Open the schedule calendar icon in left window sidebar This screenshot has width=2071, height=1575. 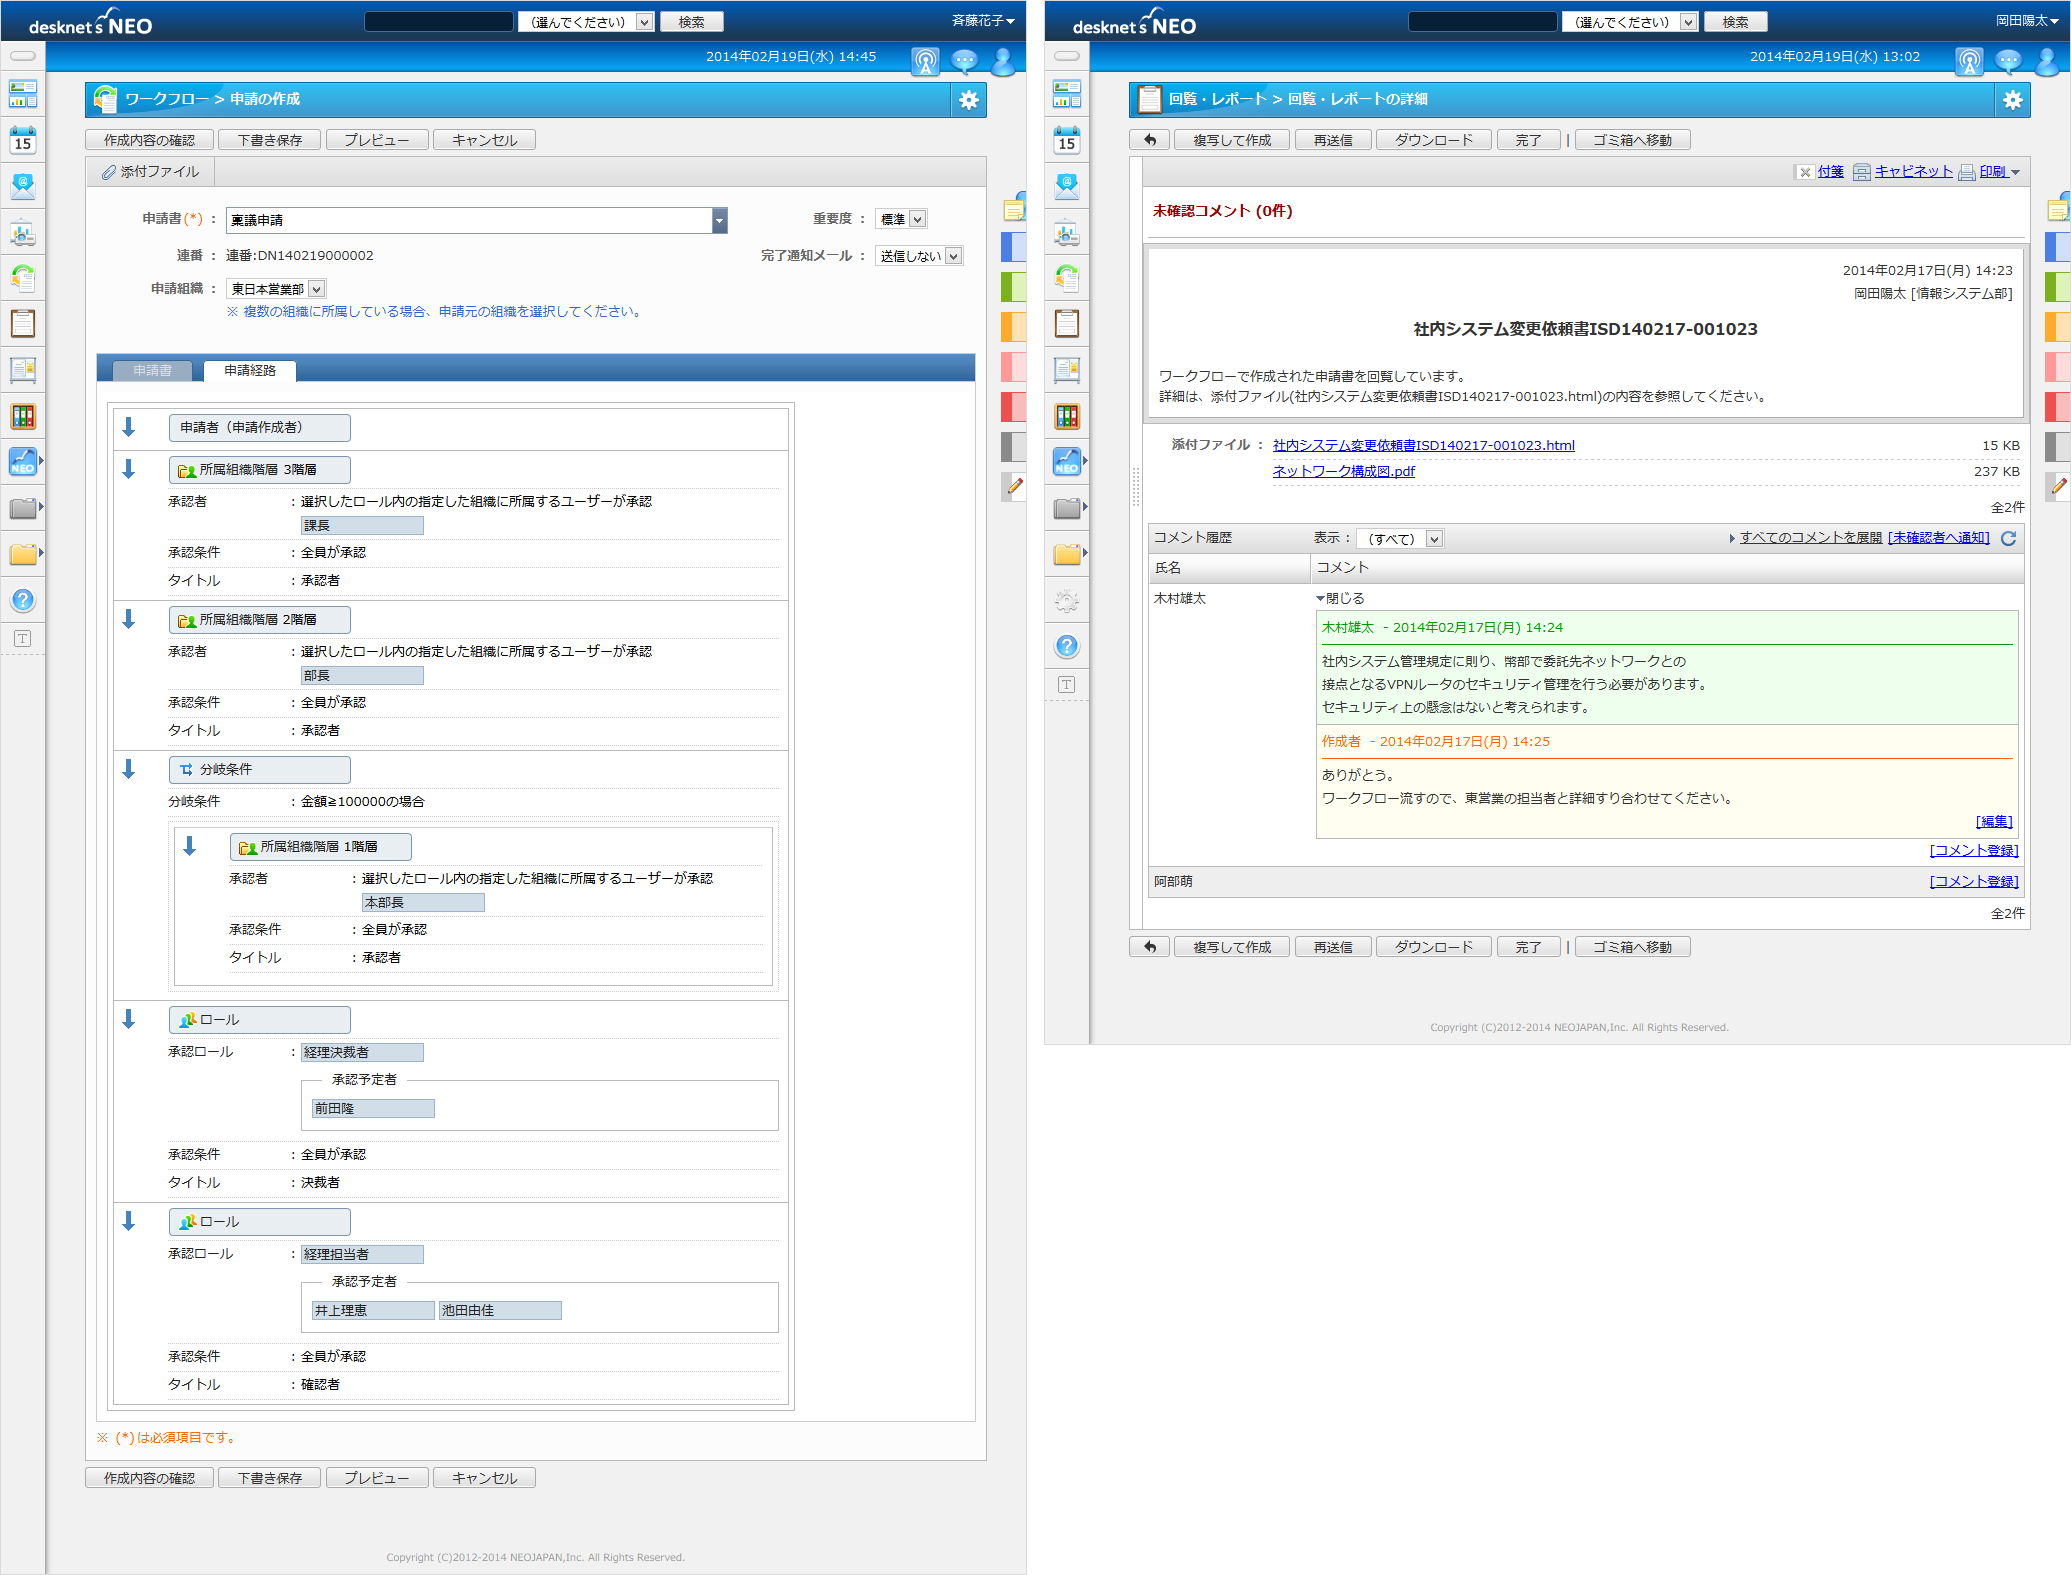click(x=23, y=140)
